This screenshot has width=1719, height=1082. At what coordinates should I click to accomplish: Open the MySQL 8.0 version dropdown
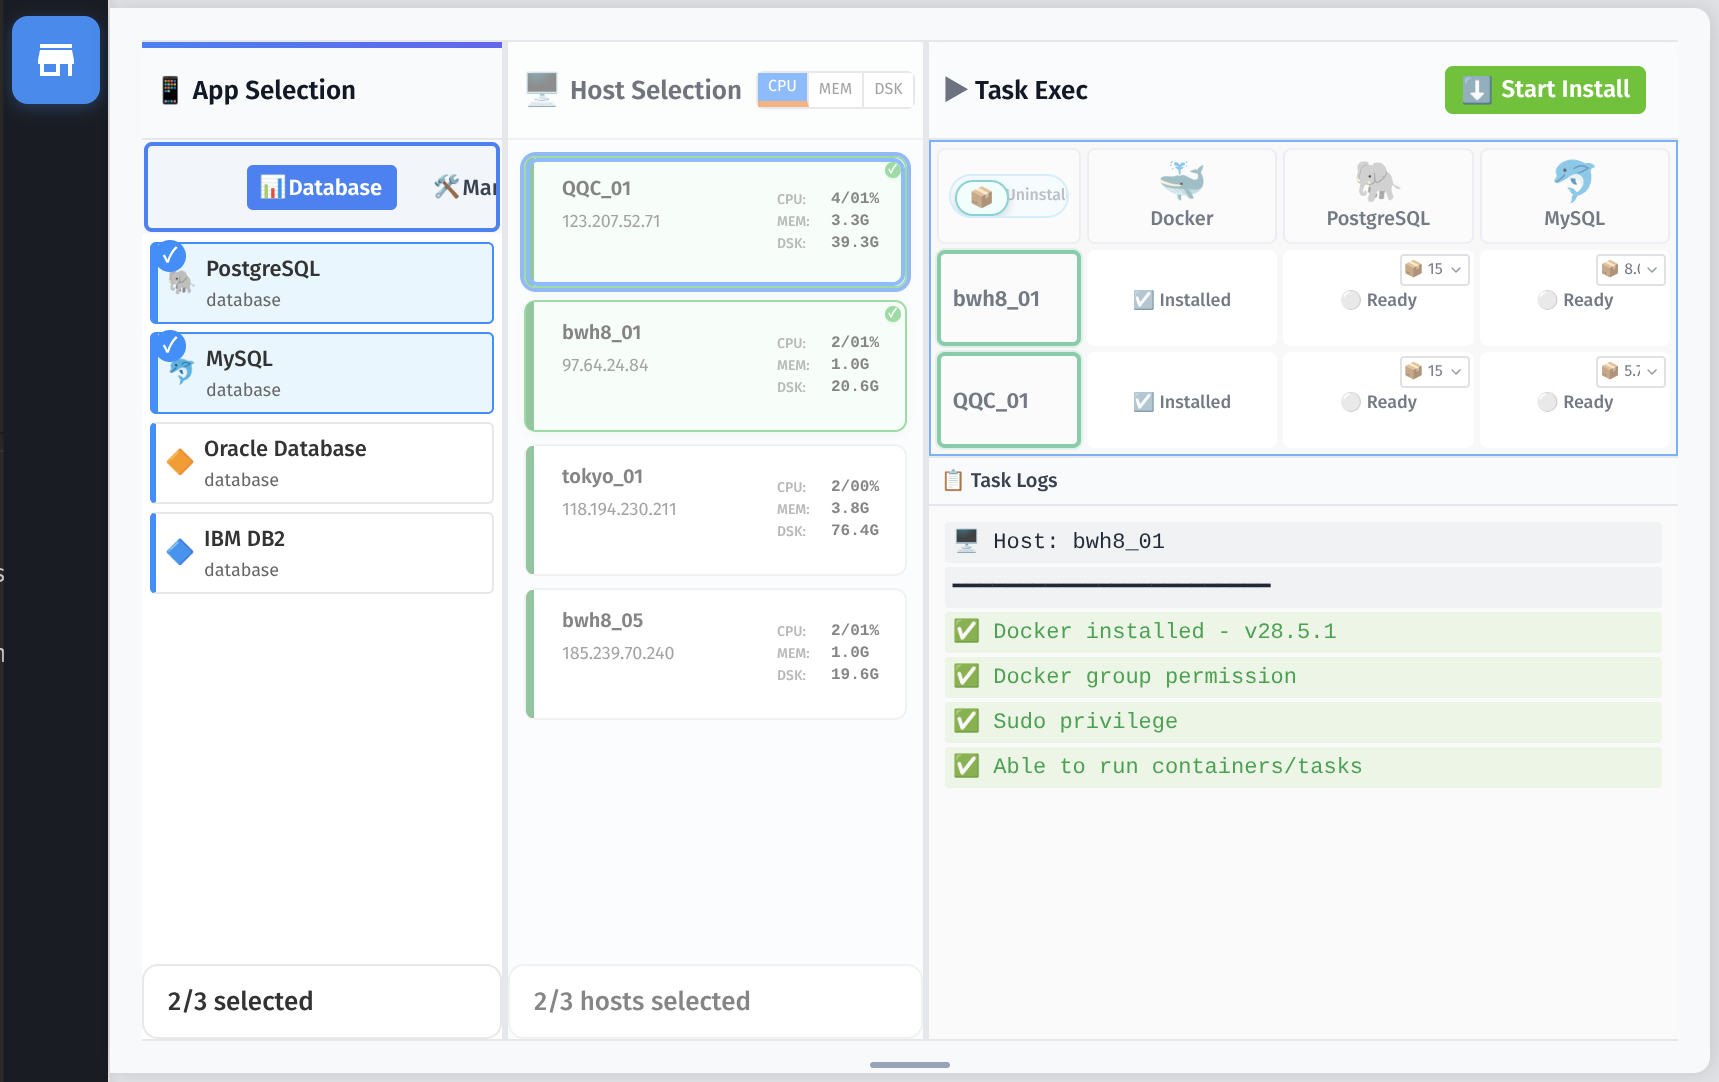pos(1629,269)
